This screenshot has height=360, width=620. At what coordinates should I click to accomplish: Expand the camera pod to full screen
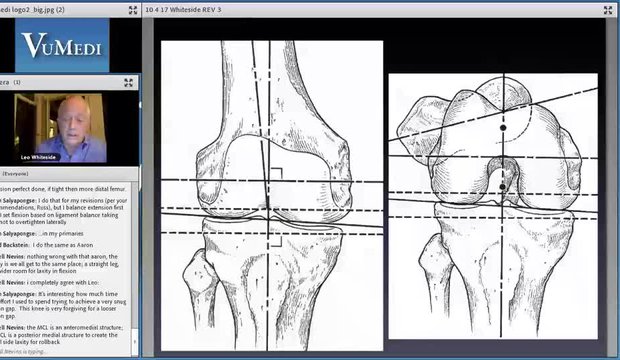tap(128, 82)
